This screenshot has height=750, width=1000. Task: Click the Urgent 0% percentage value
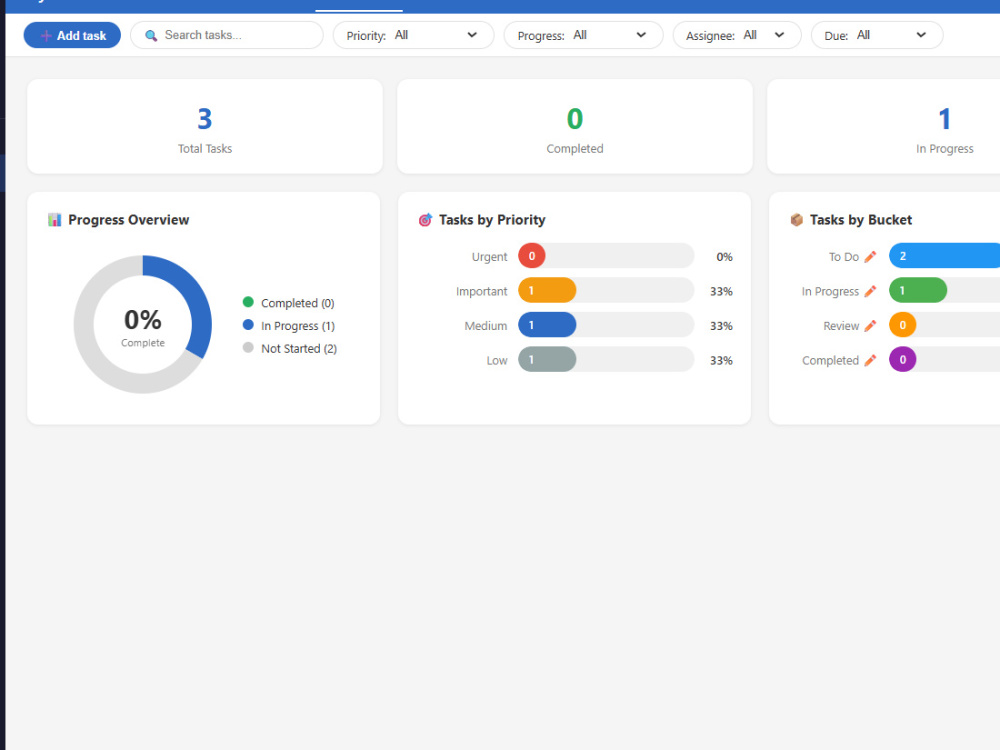(x=724, y=257)
